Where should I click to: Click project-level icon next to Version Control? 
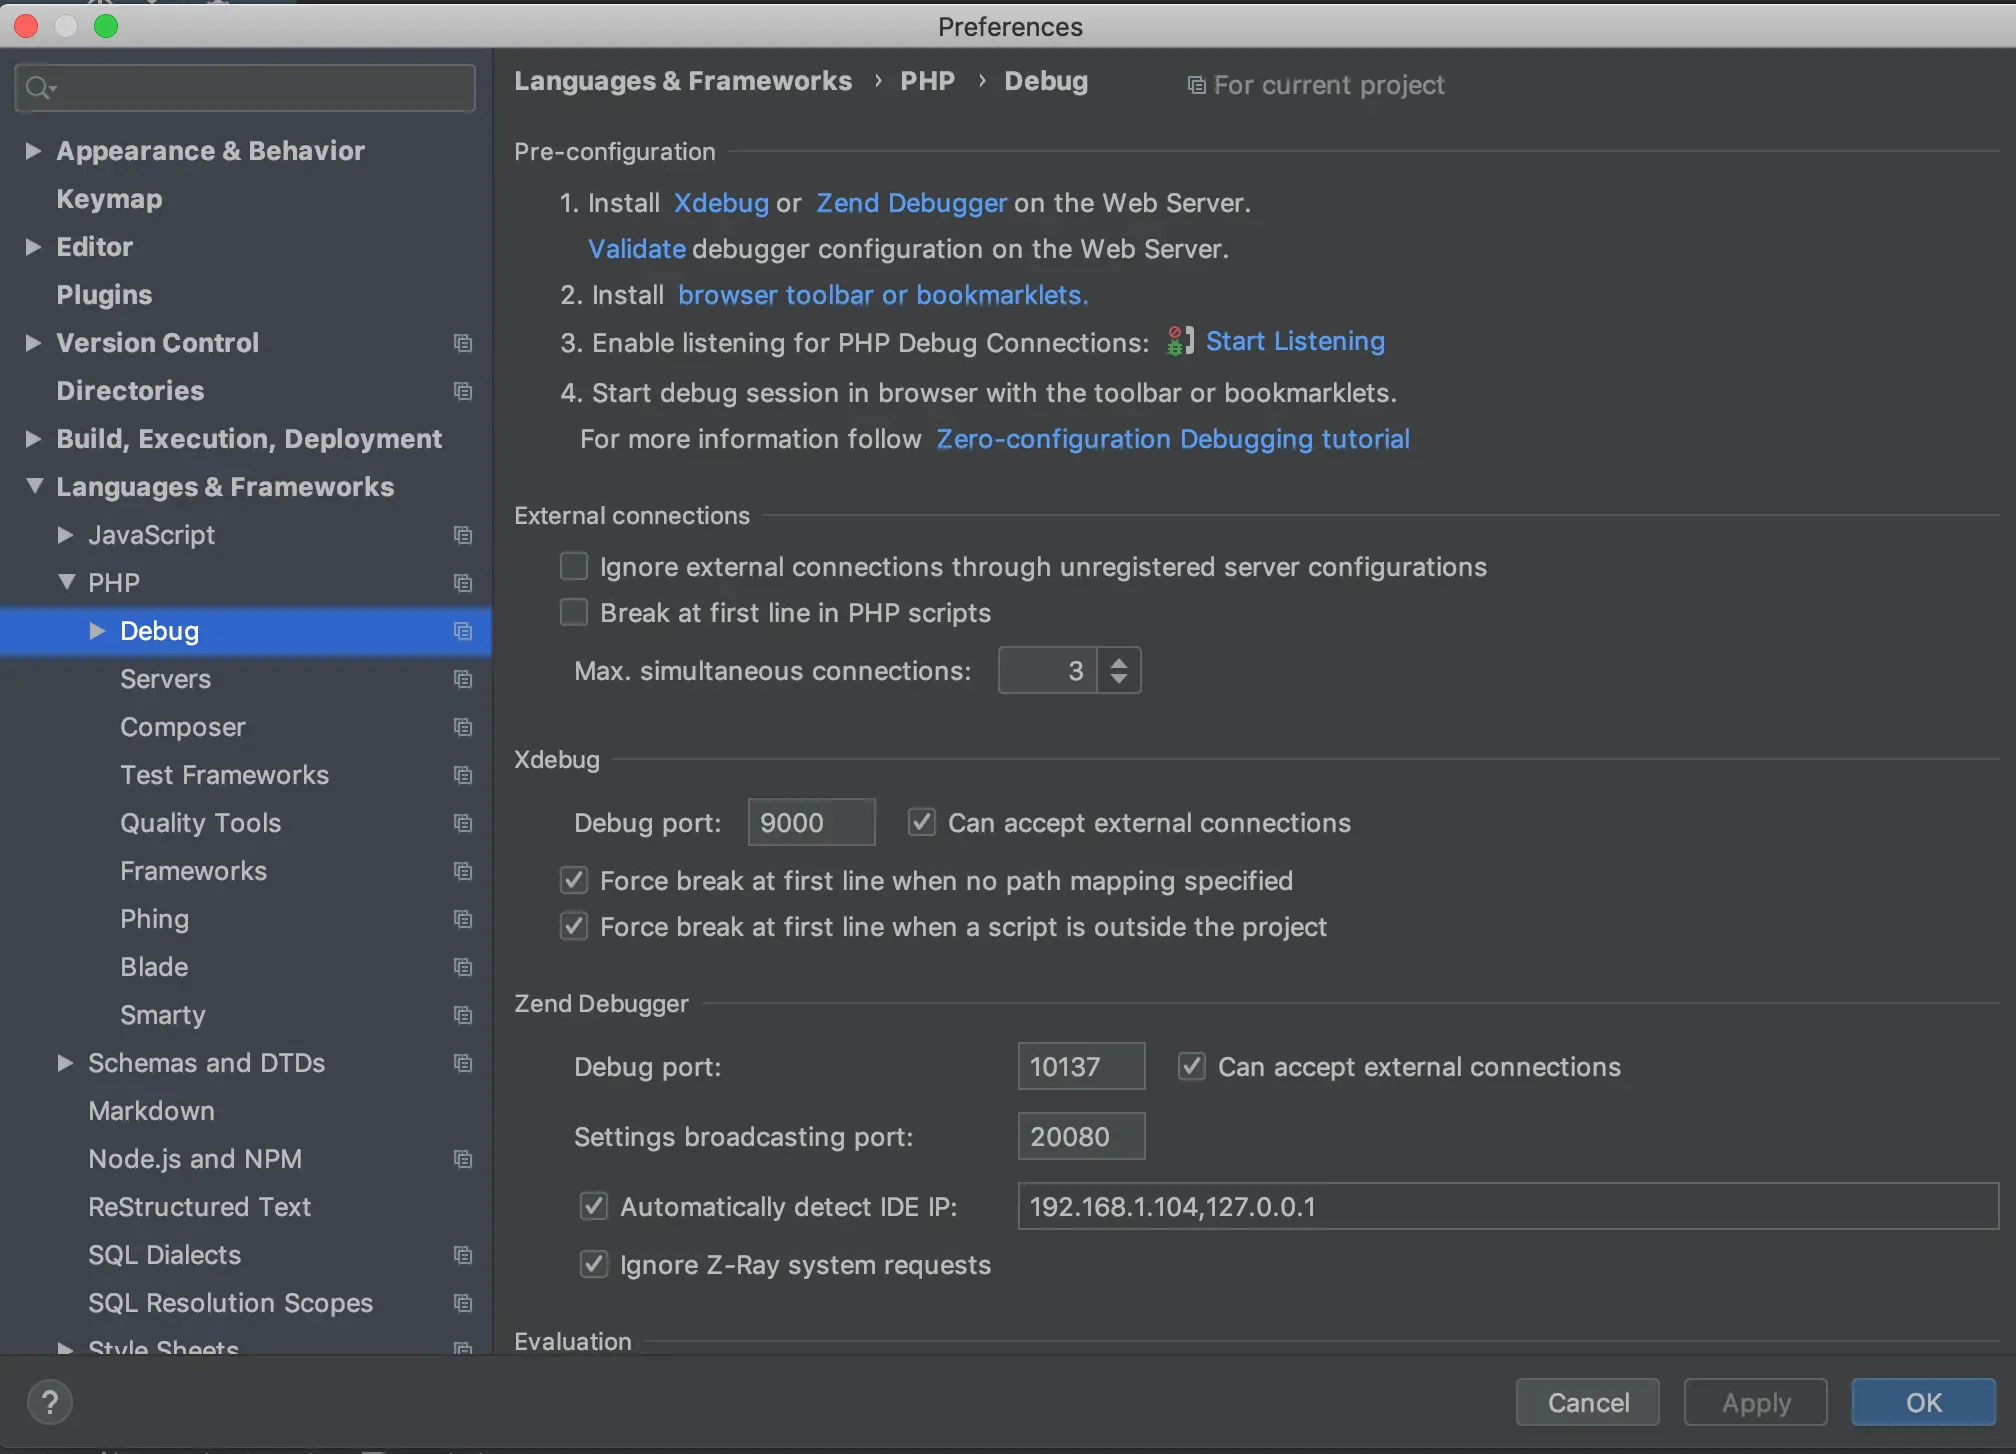pos(462,343)
